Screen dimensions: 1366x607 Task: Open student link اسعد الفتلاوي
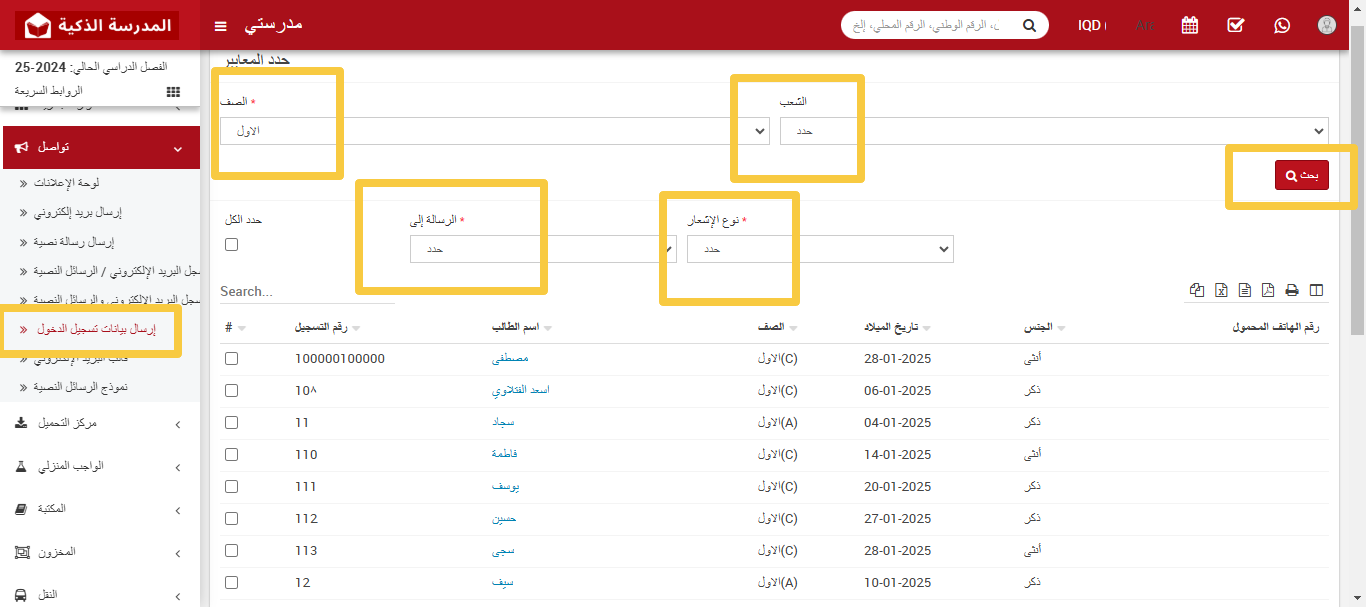[x=520, y=390]
